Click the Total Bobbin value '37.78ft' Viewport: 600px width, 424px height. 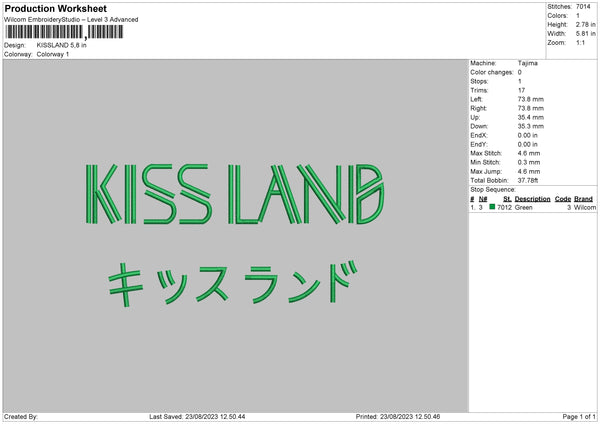pyautogui.click(x=528, y=180)
